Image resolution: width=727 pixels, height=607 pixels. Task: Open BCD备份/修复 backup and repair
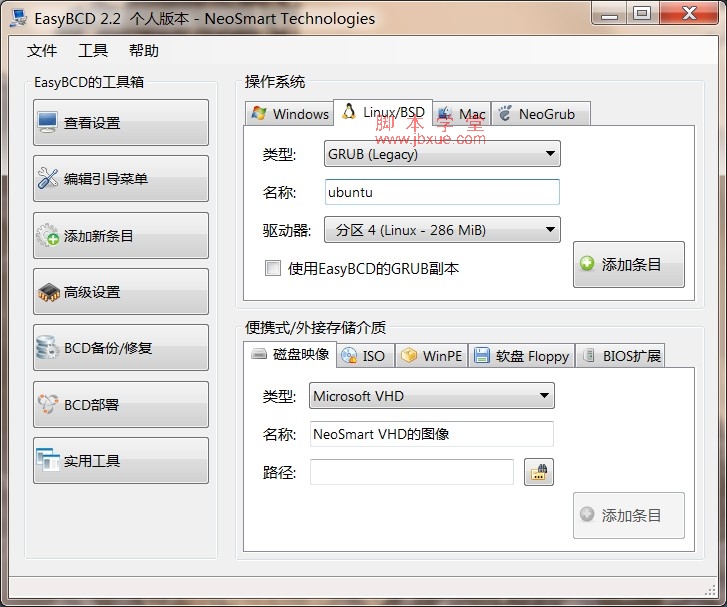click(121, 348)
